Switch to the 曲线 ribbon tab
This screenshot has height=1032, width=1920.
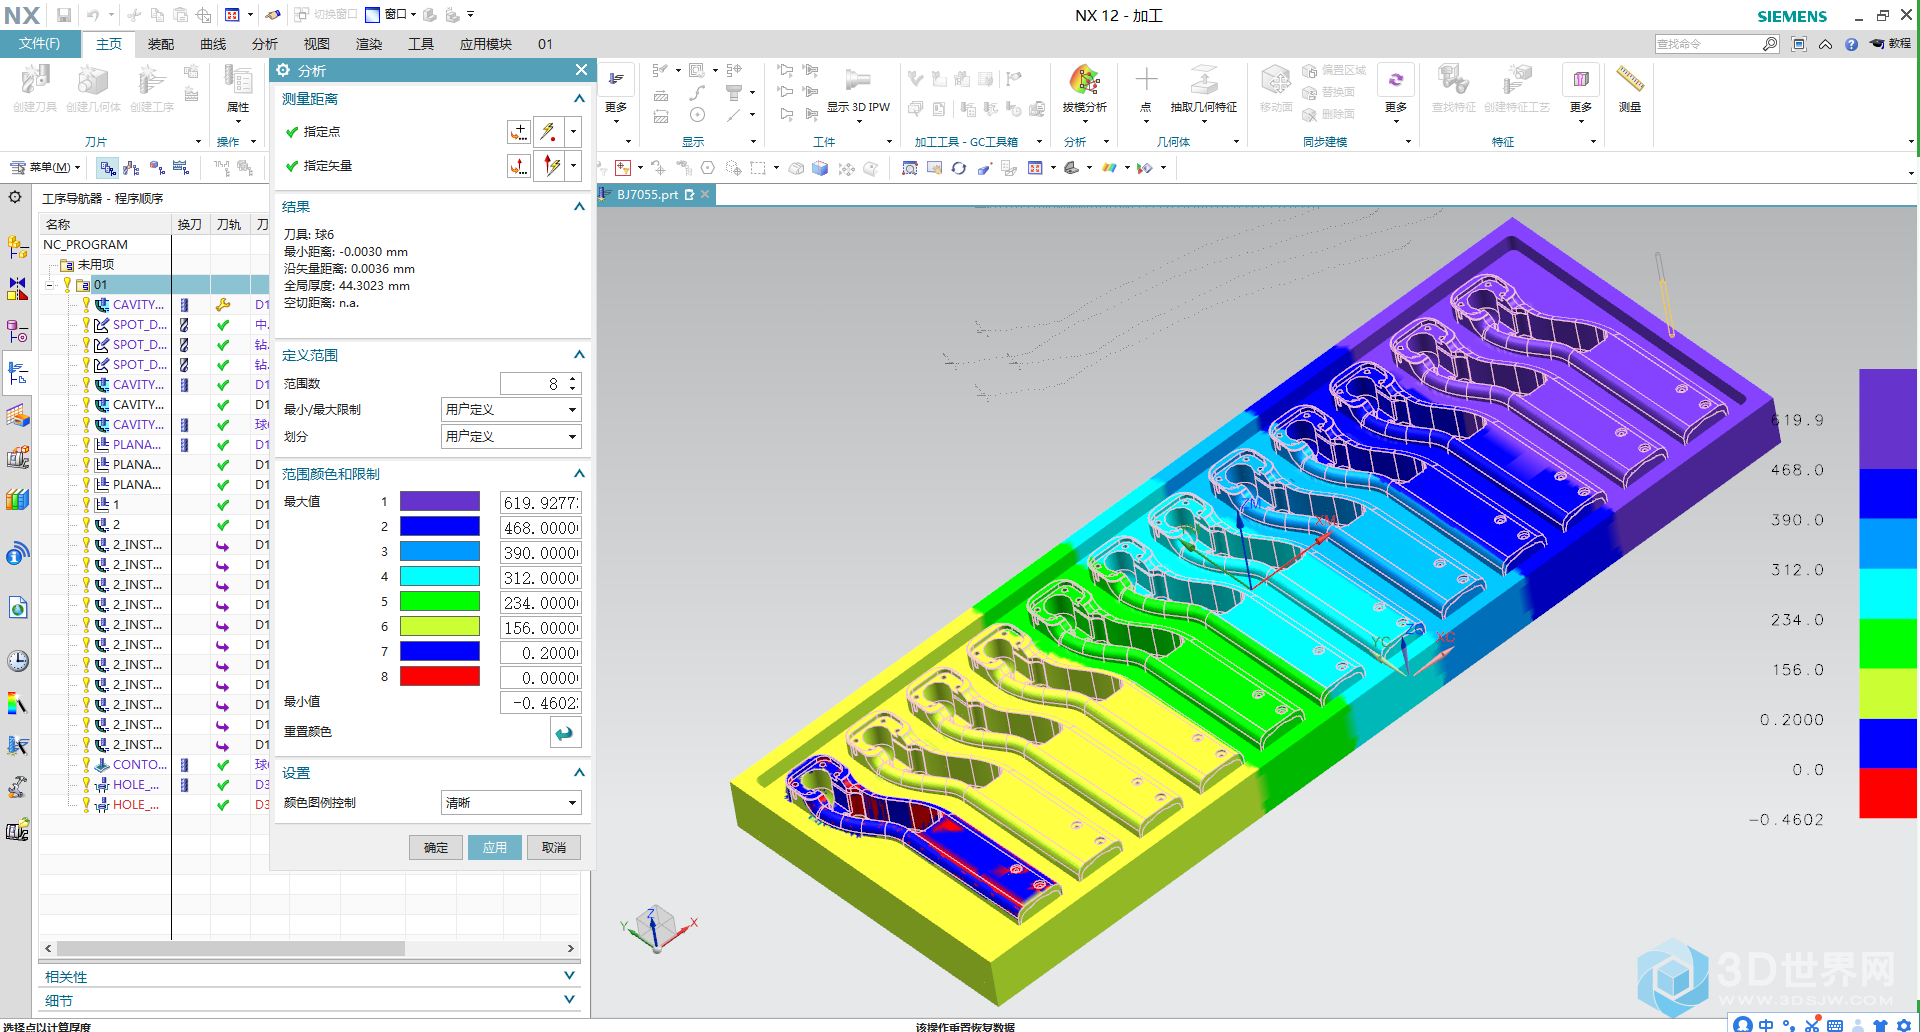[x=213, y=44]
